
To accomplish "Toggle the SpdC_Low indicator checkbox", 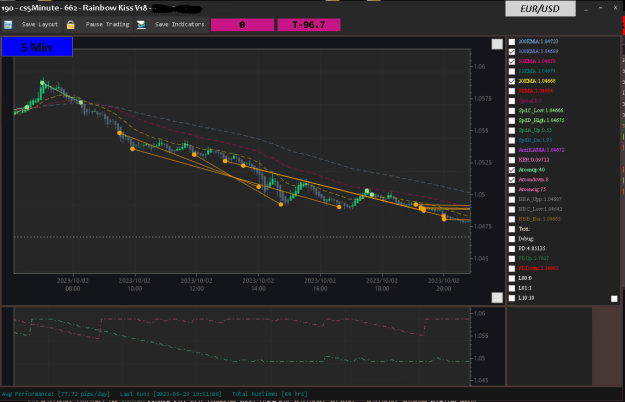I will (x=512, y=111).
